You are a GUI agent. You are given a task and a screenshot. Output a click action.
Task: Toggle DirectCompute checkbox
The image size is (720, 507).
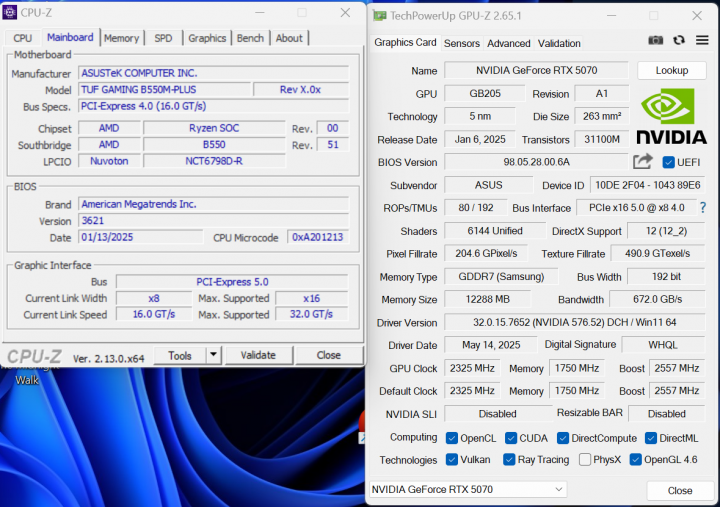(x=562, y=438)
